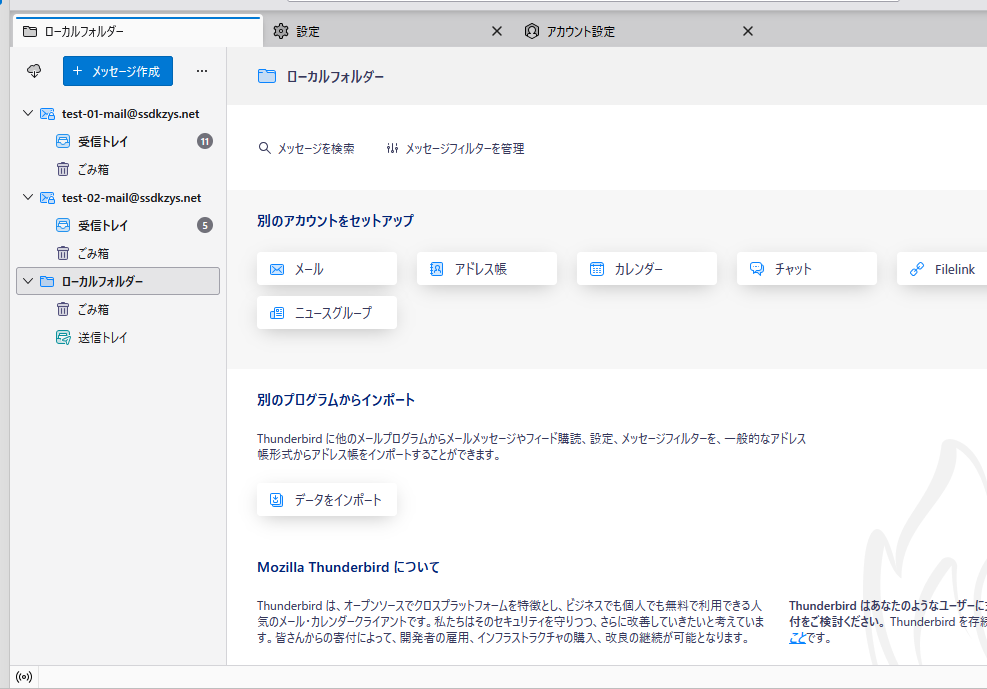Click the status bar connection status icon
The height and width of the screenshot is (689, 987).
(24, 677)
